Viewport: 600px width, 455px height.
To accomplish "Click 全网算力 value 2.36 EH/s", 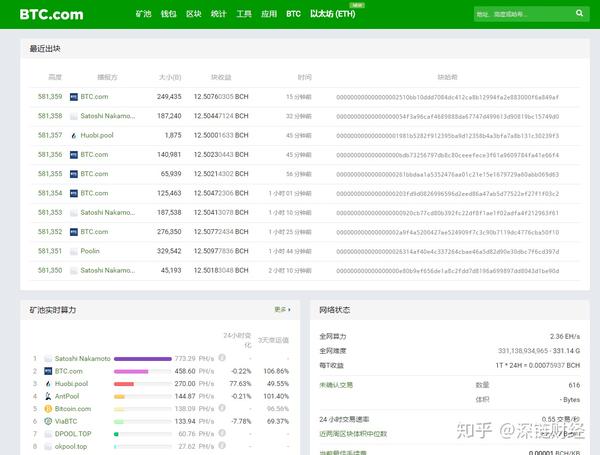I will point(565,336).
